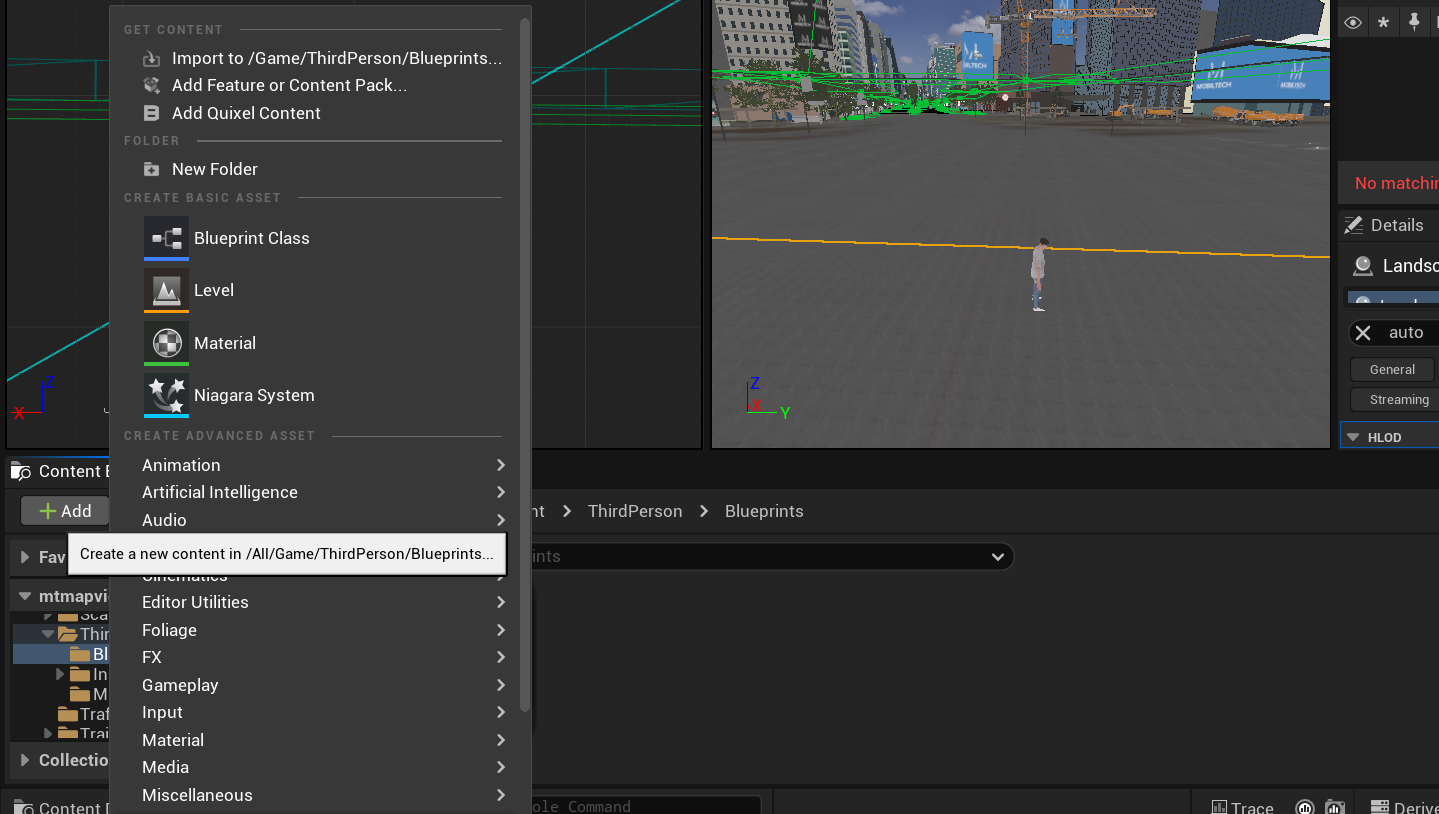Open the Artificial Intelligence submenu
Viewport: 1439px width, 814px height.
[322, 492]
